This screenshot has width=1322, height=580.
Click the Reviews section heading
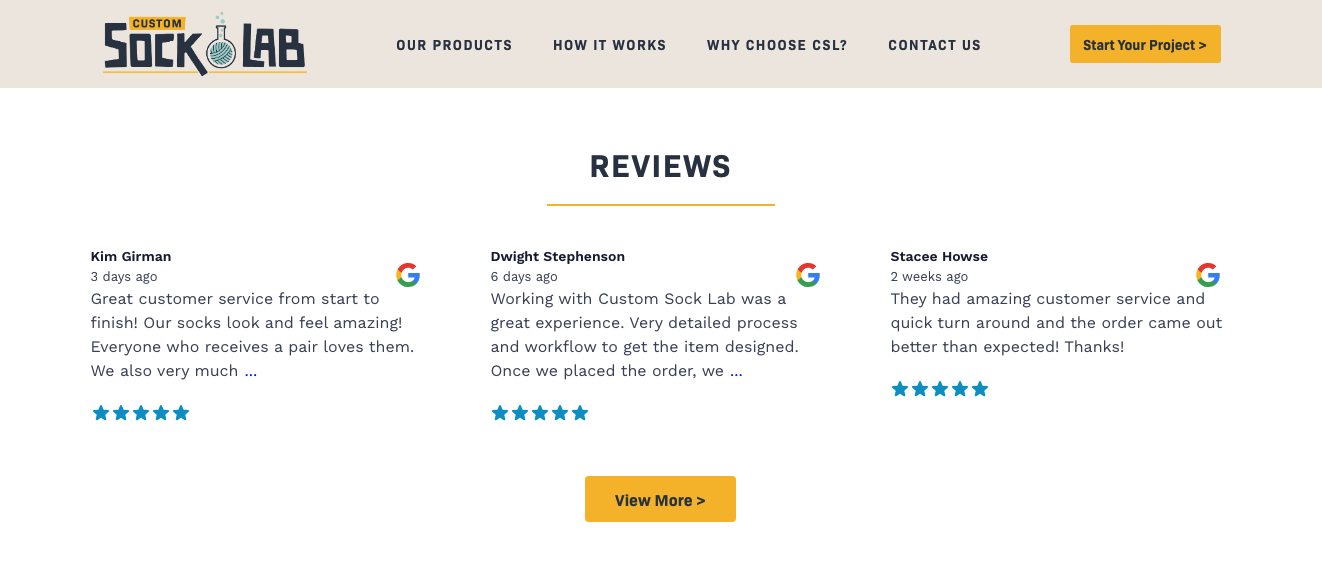(660, 166)
